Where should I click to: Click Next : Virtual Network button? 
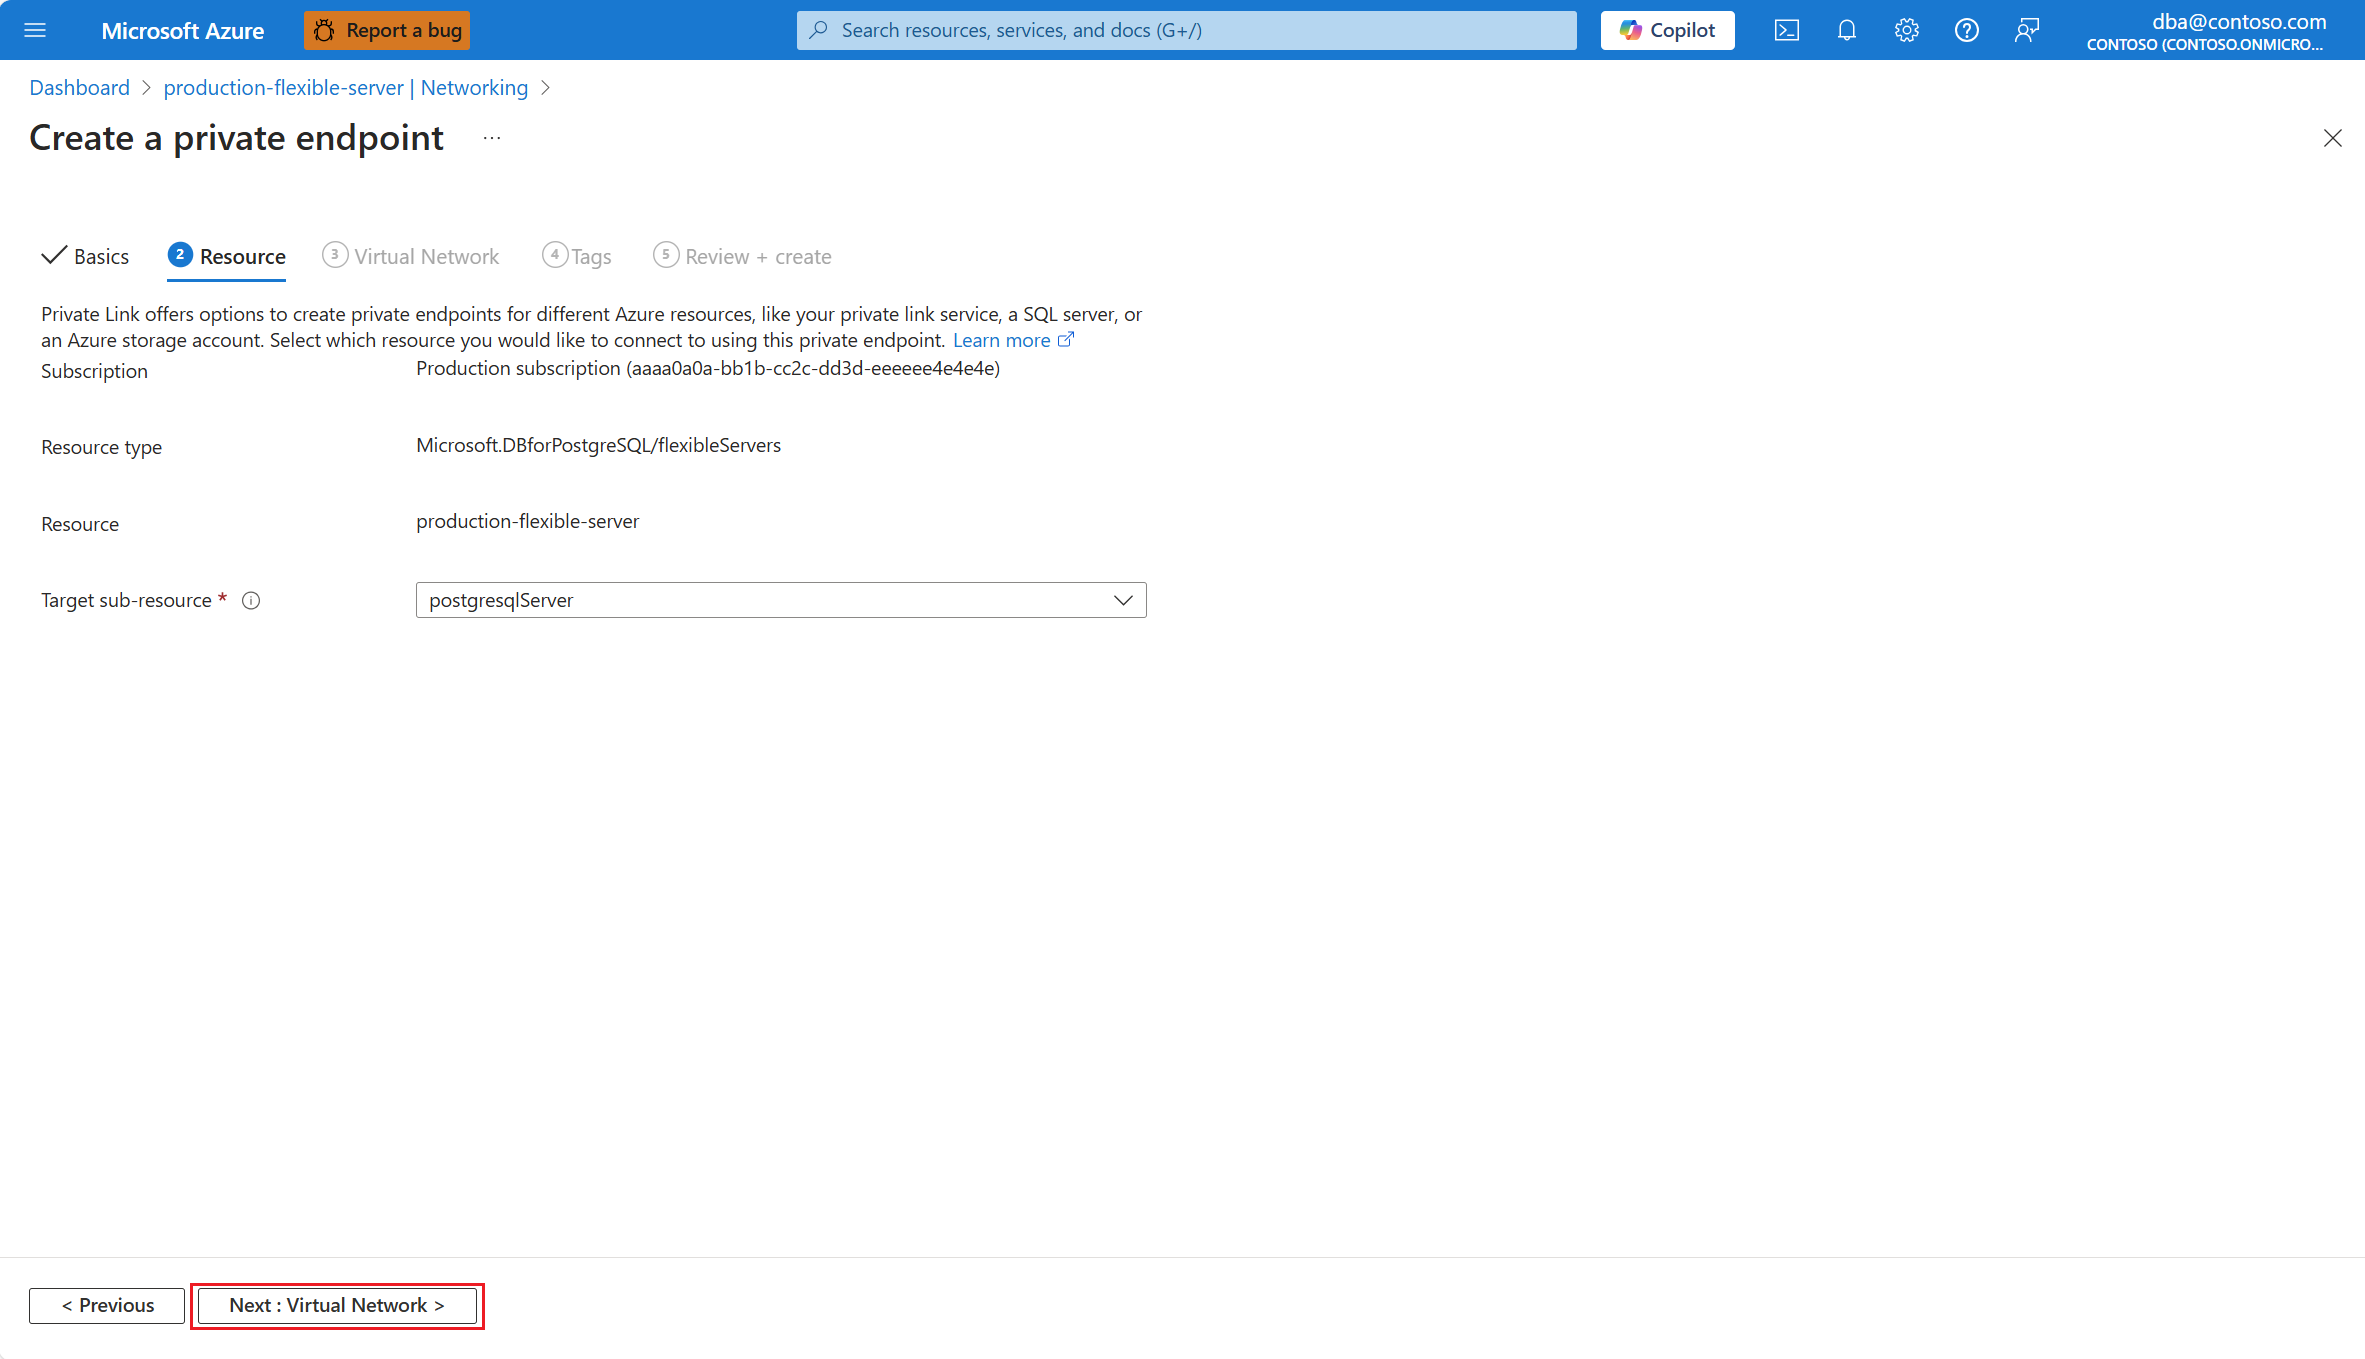(x=337, y=1305)
